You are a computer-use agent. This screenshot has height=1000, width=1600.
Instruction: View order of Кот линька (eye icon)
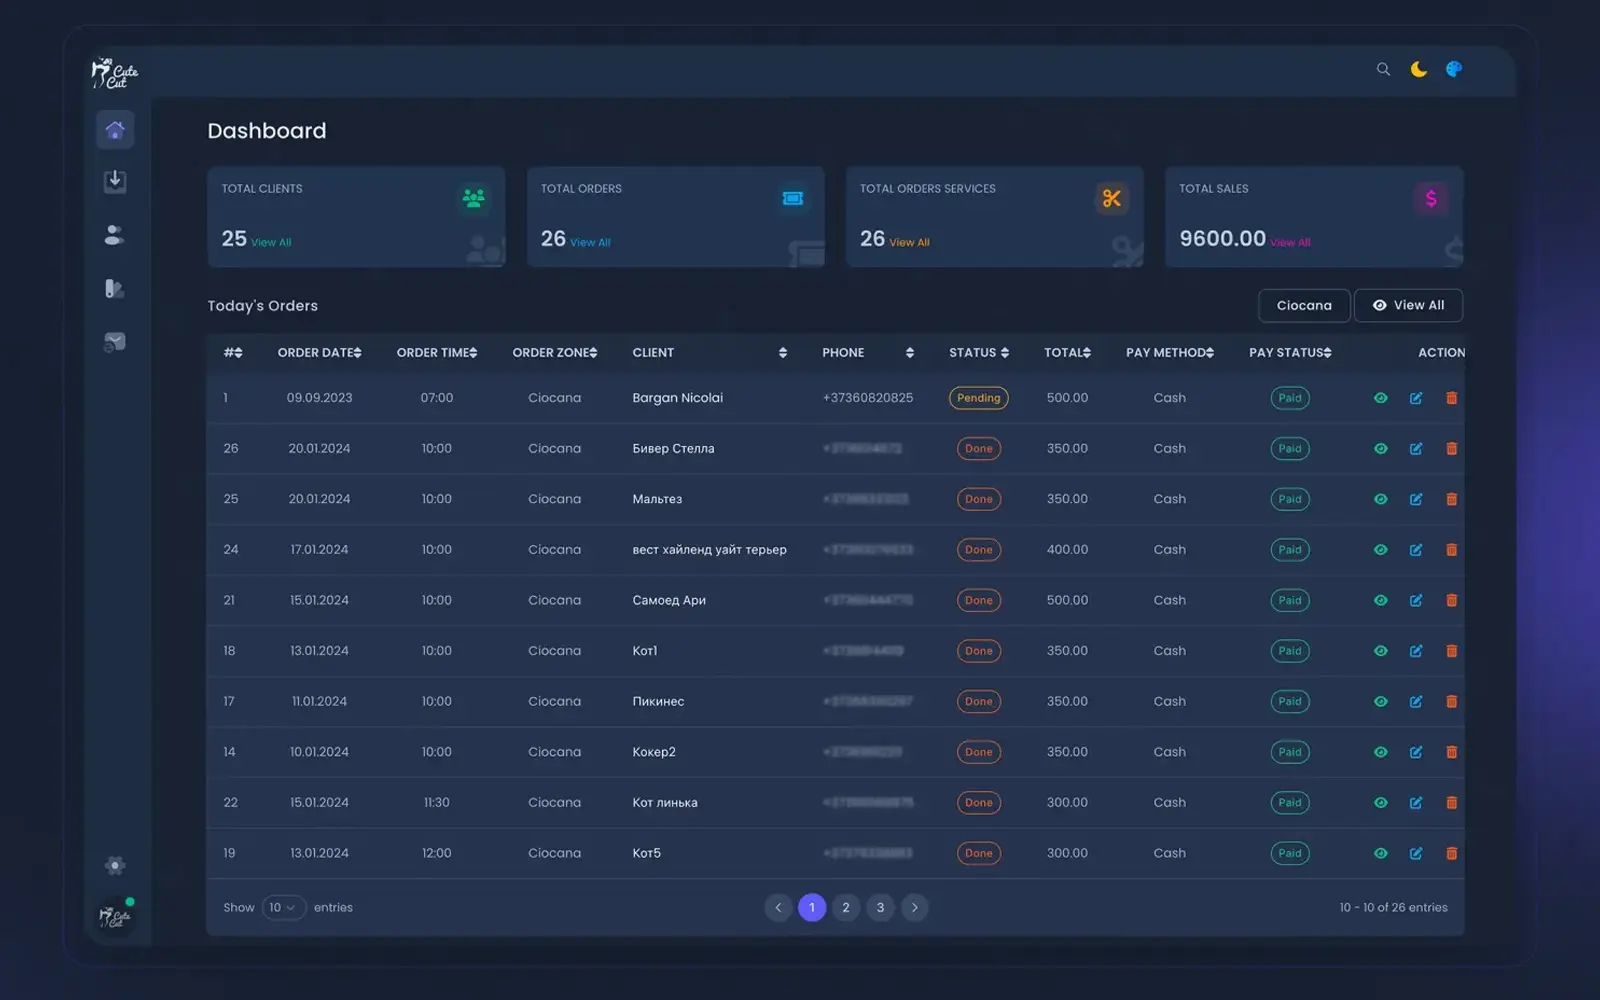click(1380, 803)
